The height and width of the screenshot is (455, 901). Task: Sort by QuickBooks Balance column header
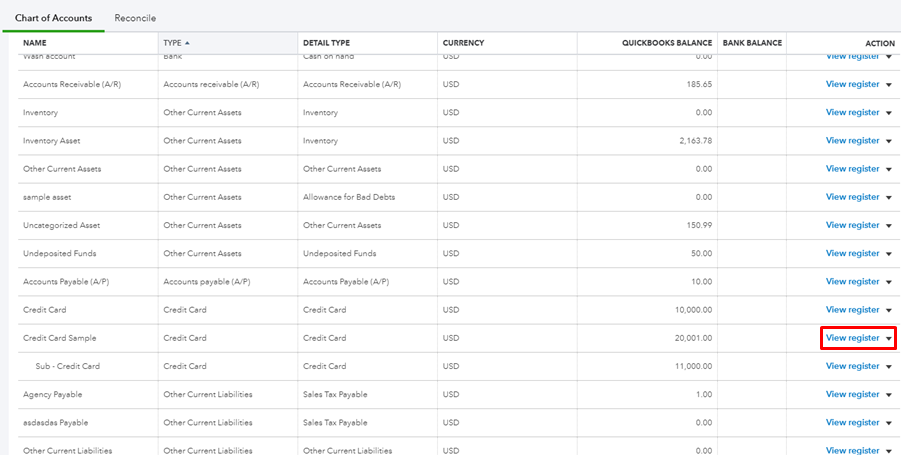(667, 43)
